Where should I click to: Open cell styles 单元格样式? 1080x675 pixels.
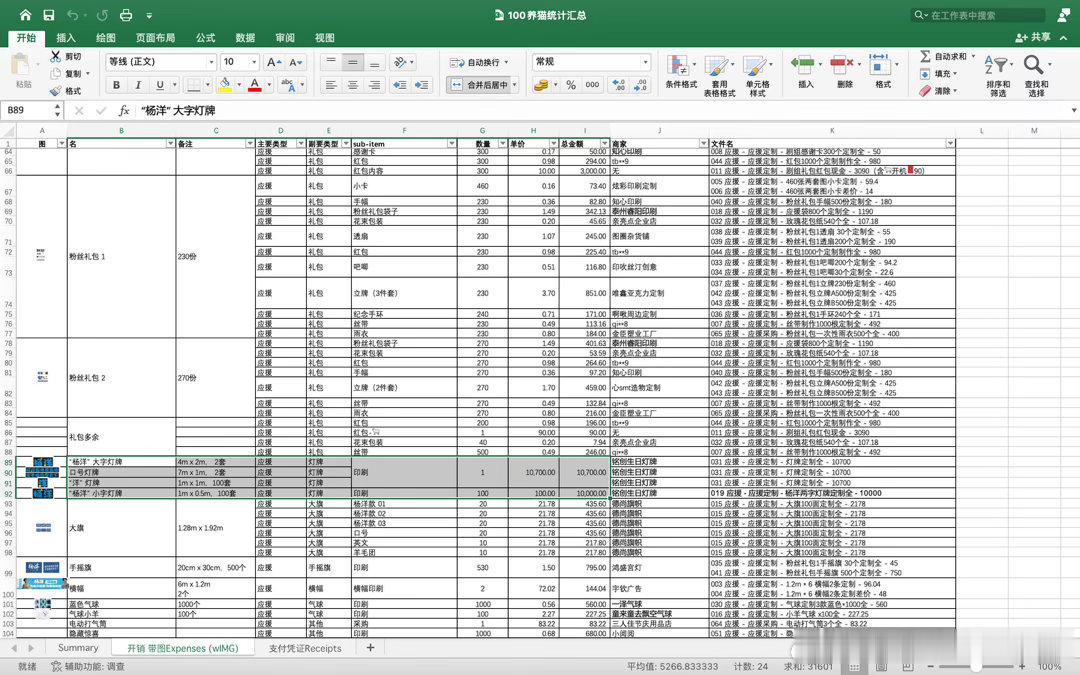point(757,74)
